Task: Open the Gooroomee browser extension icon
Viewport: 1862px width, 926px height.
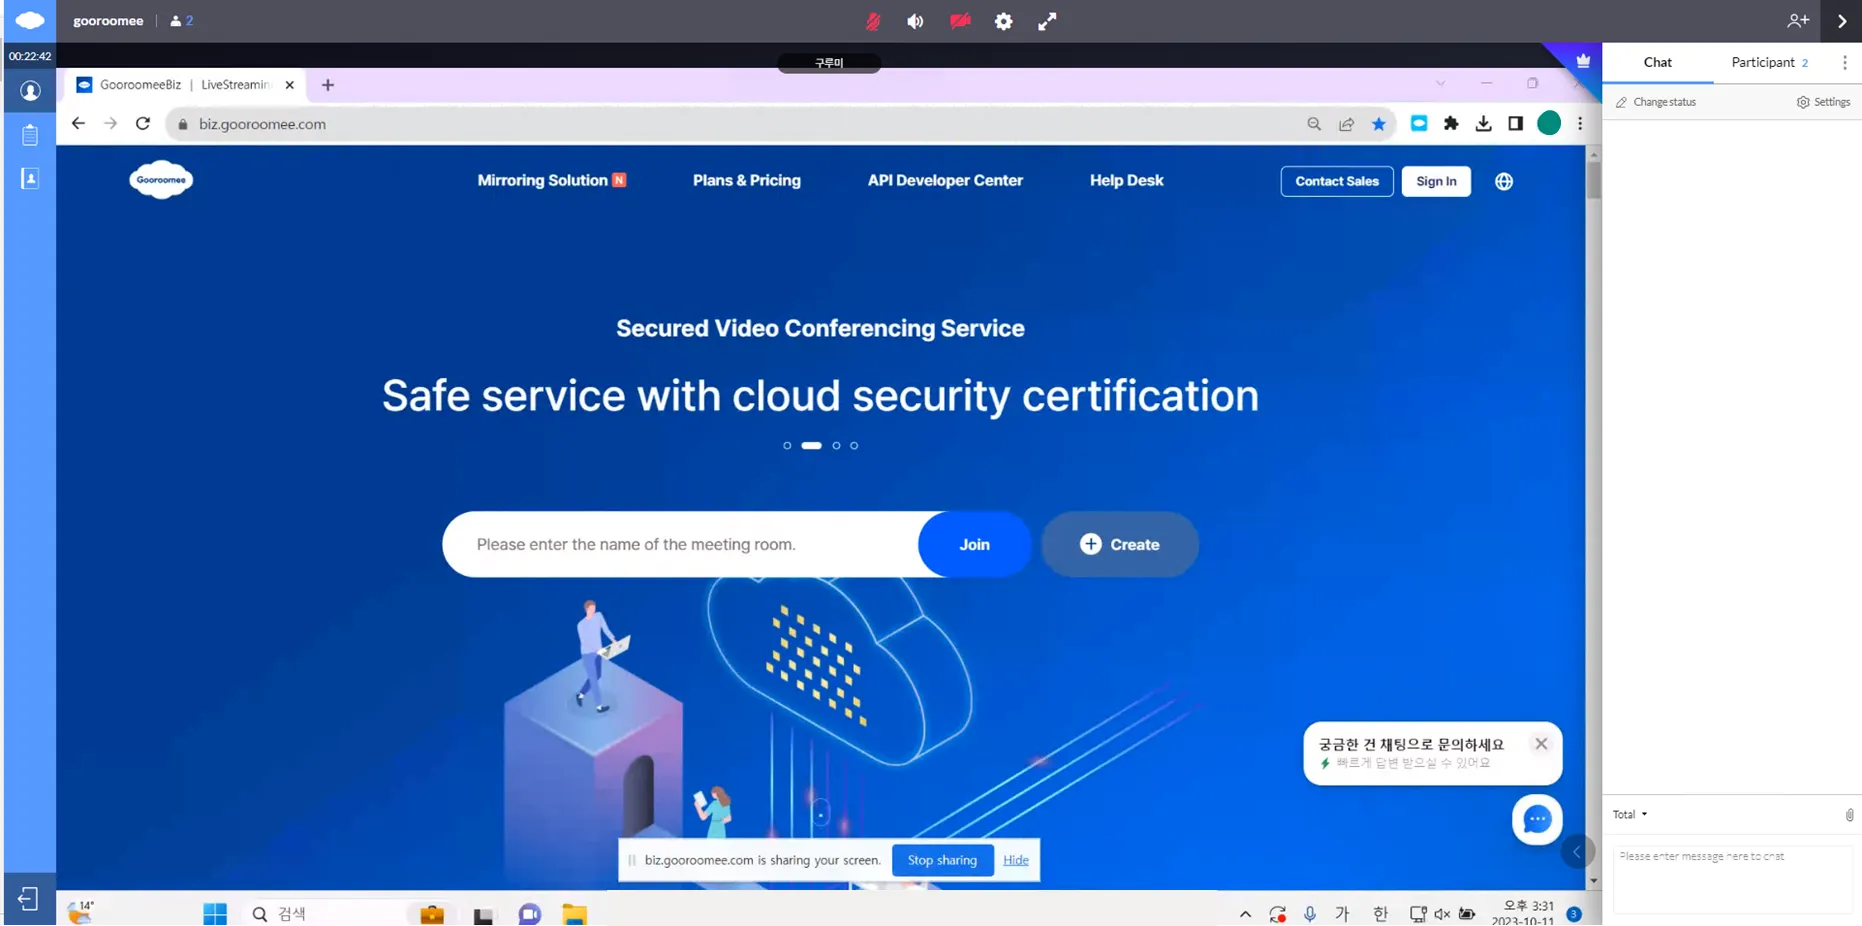Action: 1419,124
